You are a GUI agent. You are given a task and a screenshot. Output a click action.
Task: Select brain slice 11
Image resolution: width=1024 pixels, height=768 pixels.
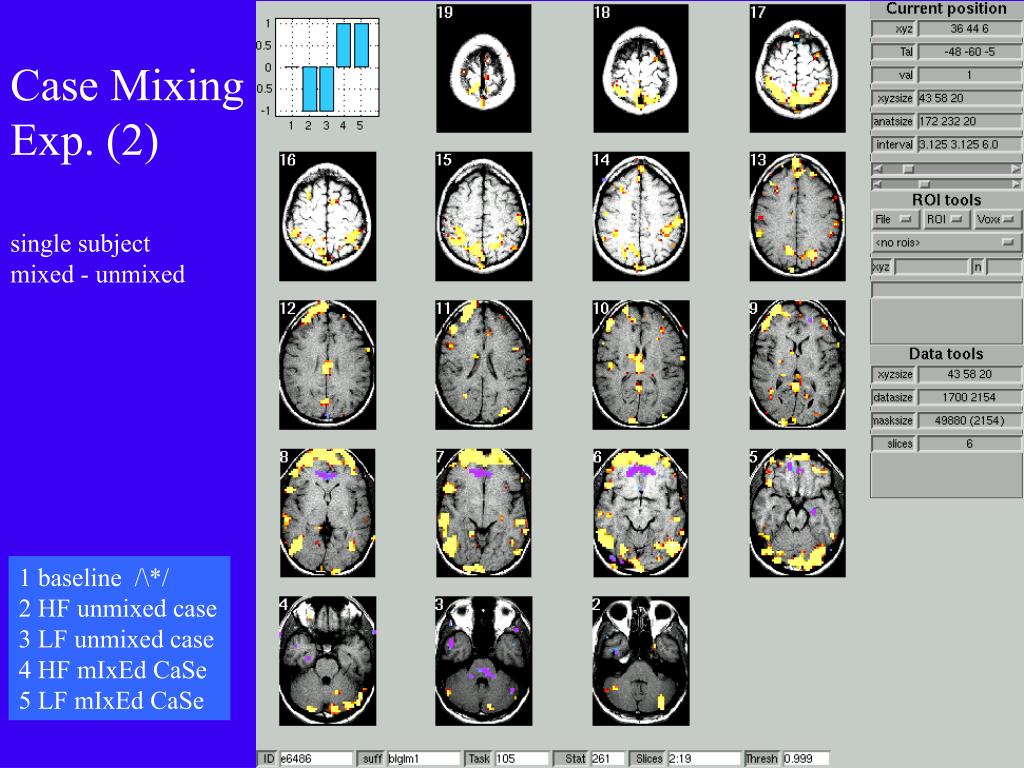click(x=484, y=365)
